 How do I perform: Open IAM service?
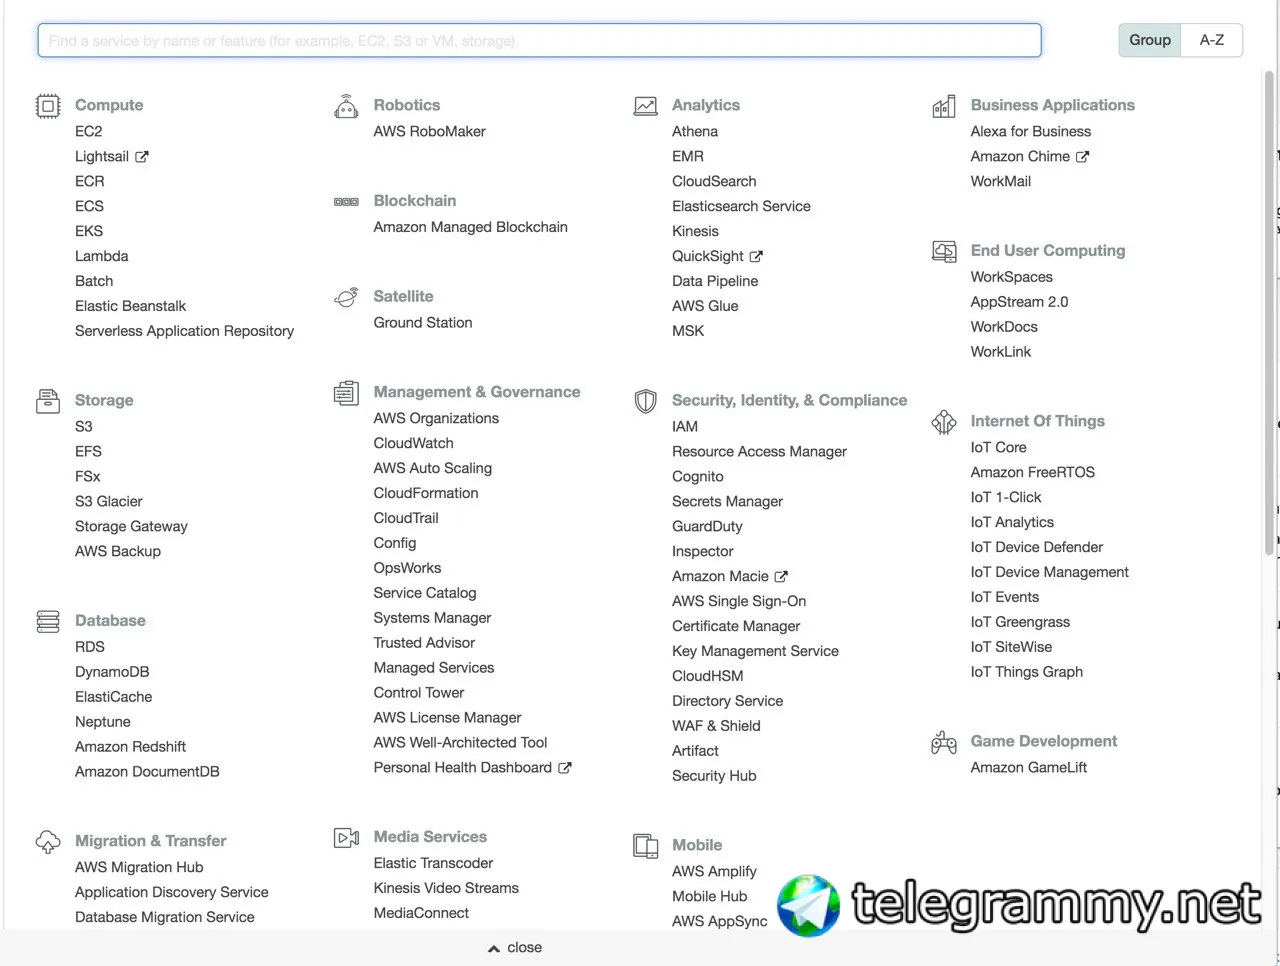(x=685, y=426)
